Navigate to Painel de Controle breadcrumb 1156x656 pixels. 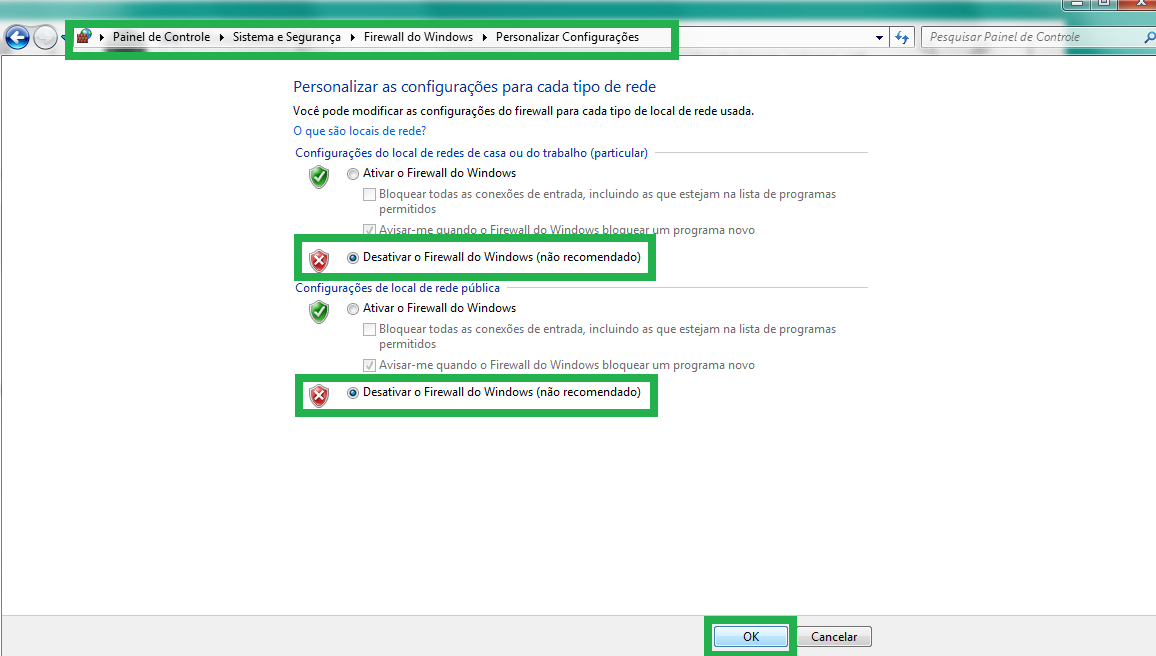(161, 37)
